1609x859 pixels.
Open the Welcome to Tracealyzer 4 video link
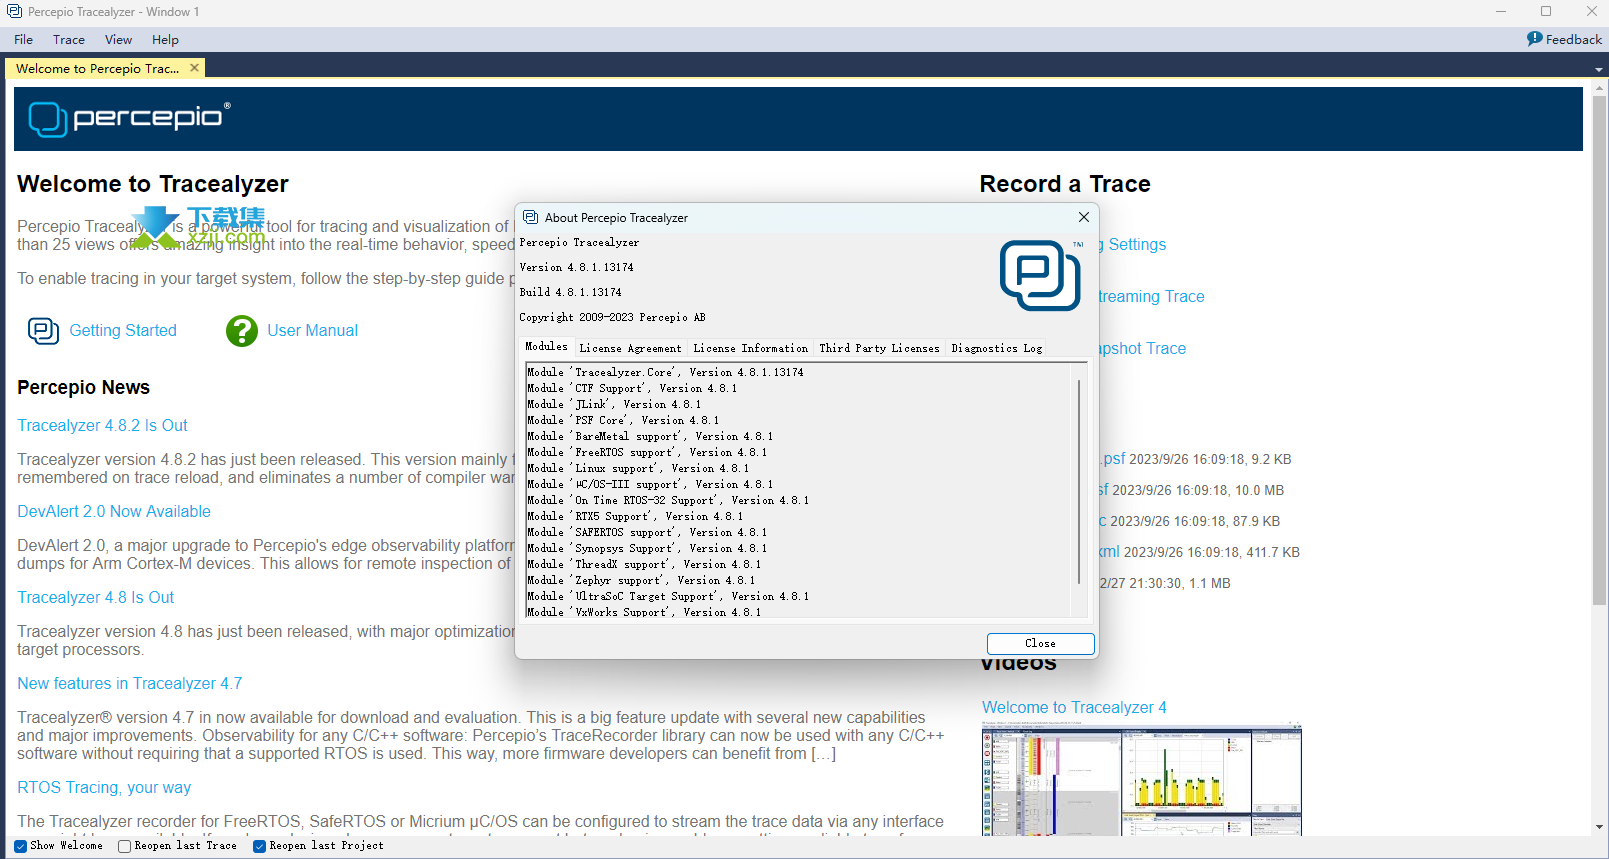(1074, 708)
